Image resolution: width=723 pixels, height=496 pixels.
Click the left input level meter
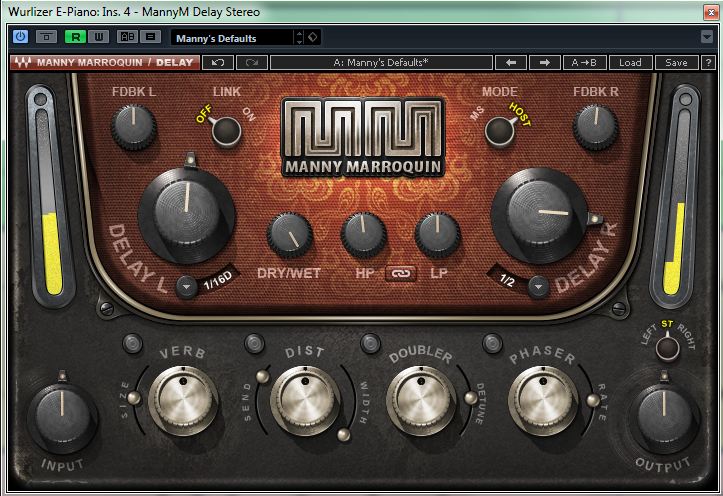click(x=51, y=202)
